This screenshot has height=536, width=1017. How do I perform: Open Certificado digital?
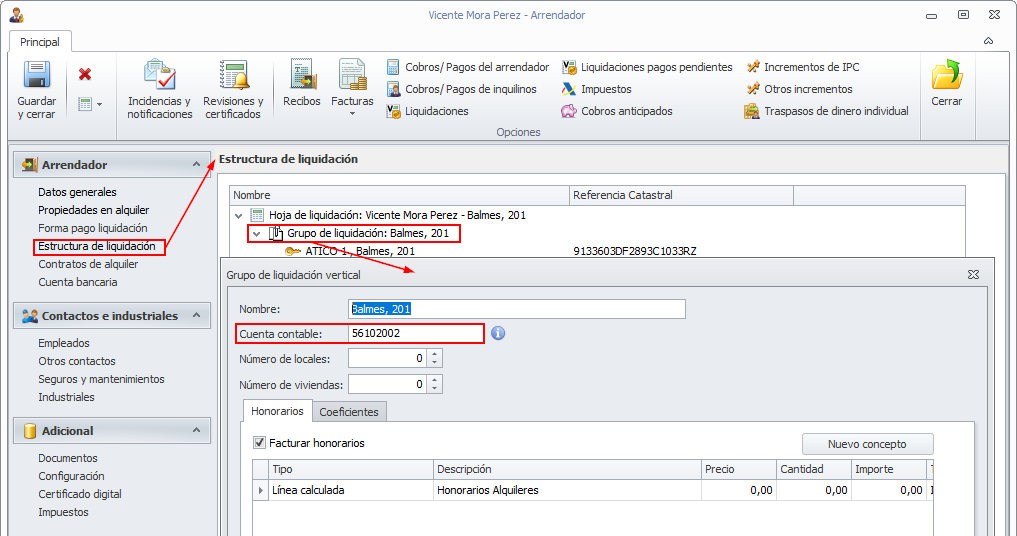(x=80, y=494)
